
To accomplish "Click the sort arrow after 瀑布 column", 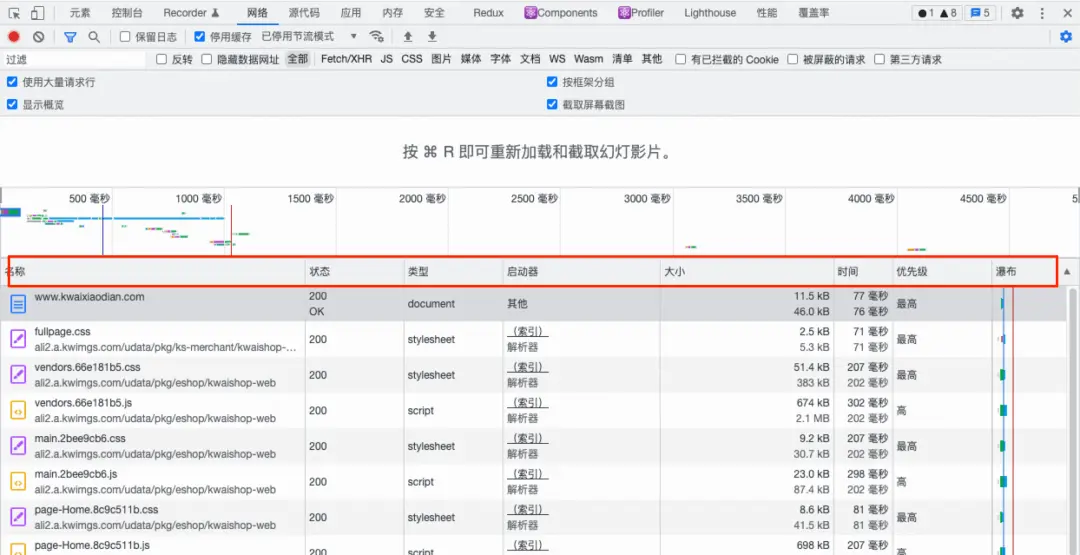I will click(1067, 272).
